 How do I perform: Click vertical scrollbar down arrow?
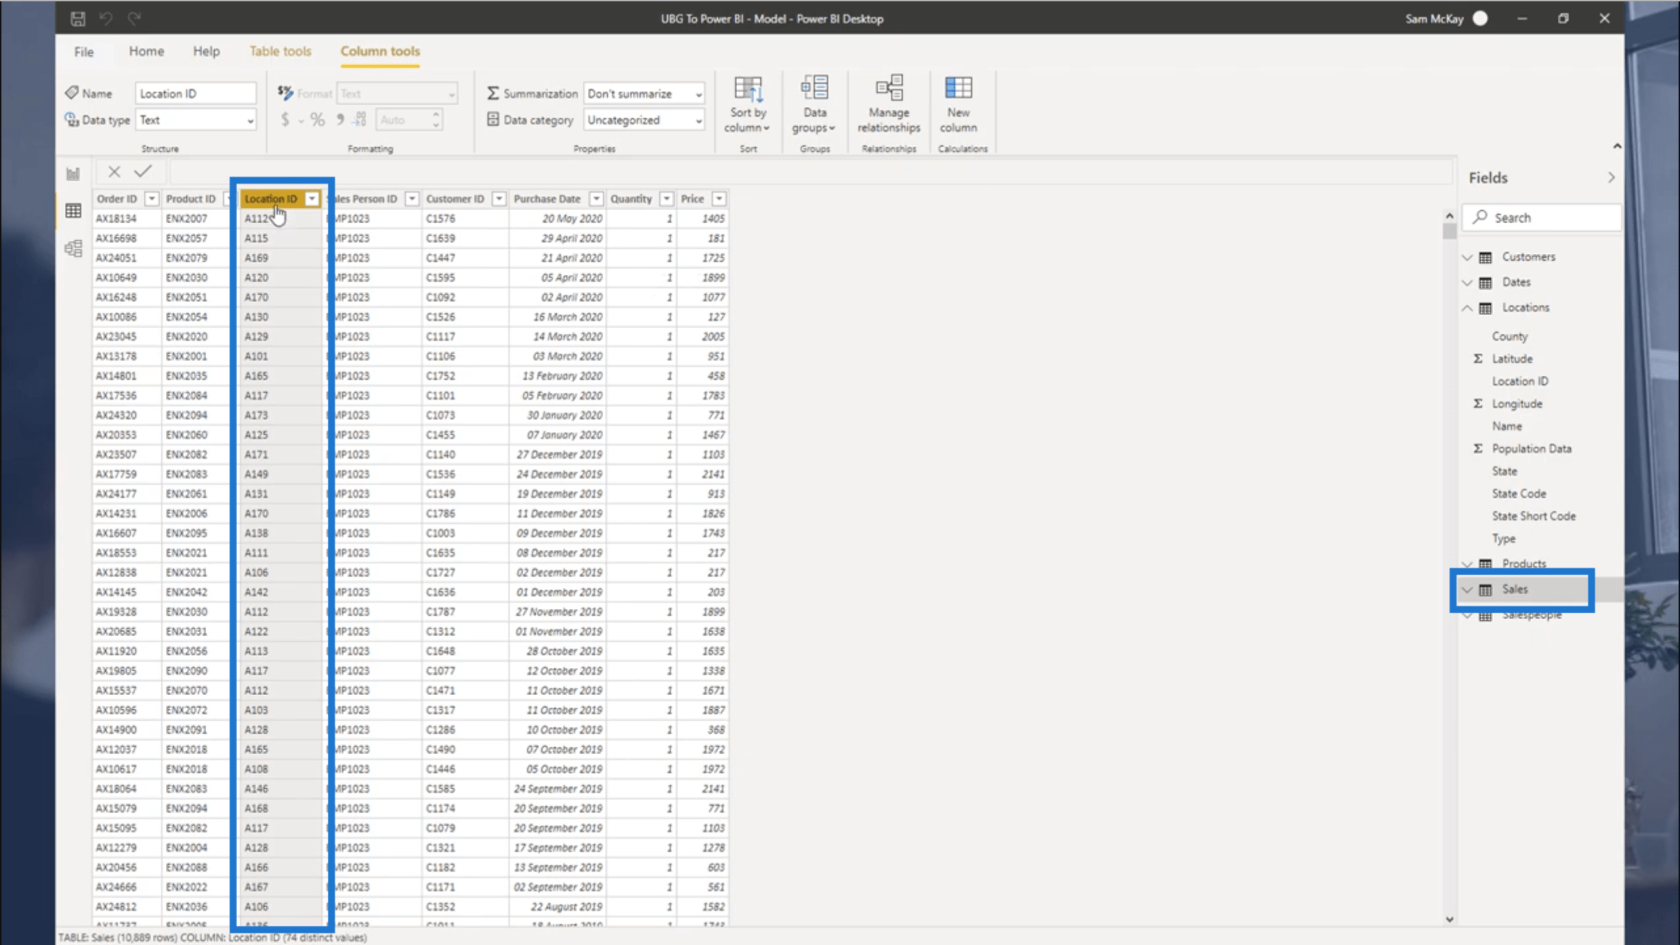click(1449, 919)
